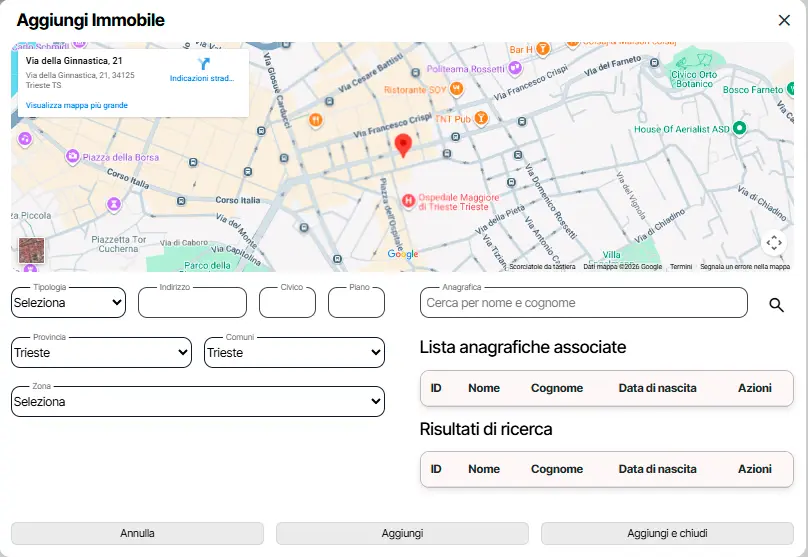The height and width of the screenshot is (557, 808).
Task: Click the red location pin on map
Action: [403, 146]
